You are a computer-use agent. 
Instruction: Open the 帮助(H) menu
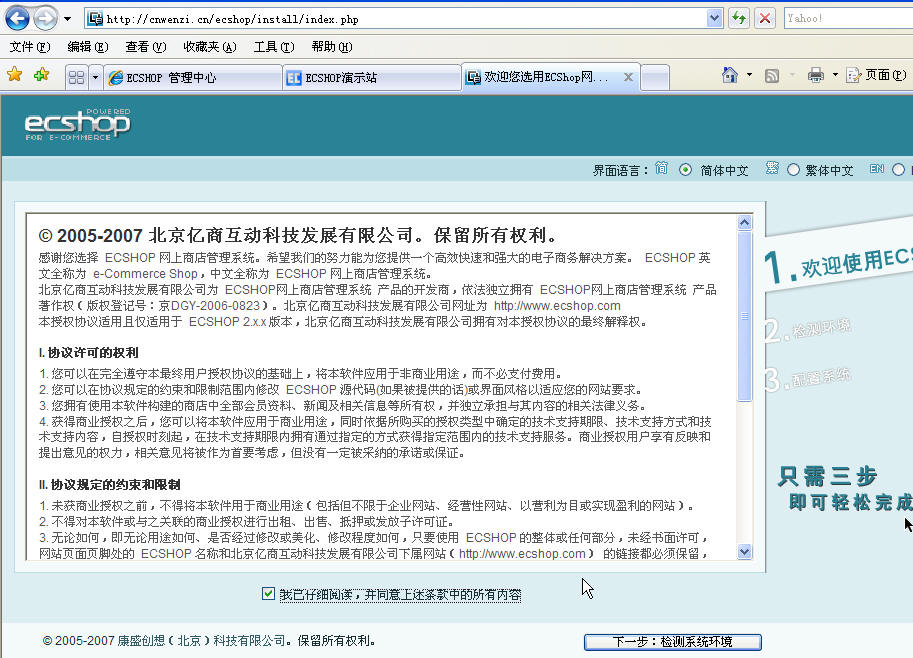(332, 47)
